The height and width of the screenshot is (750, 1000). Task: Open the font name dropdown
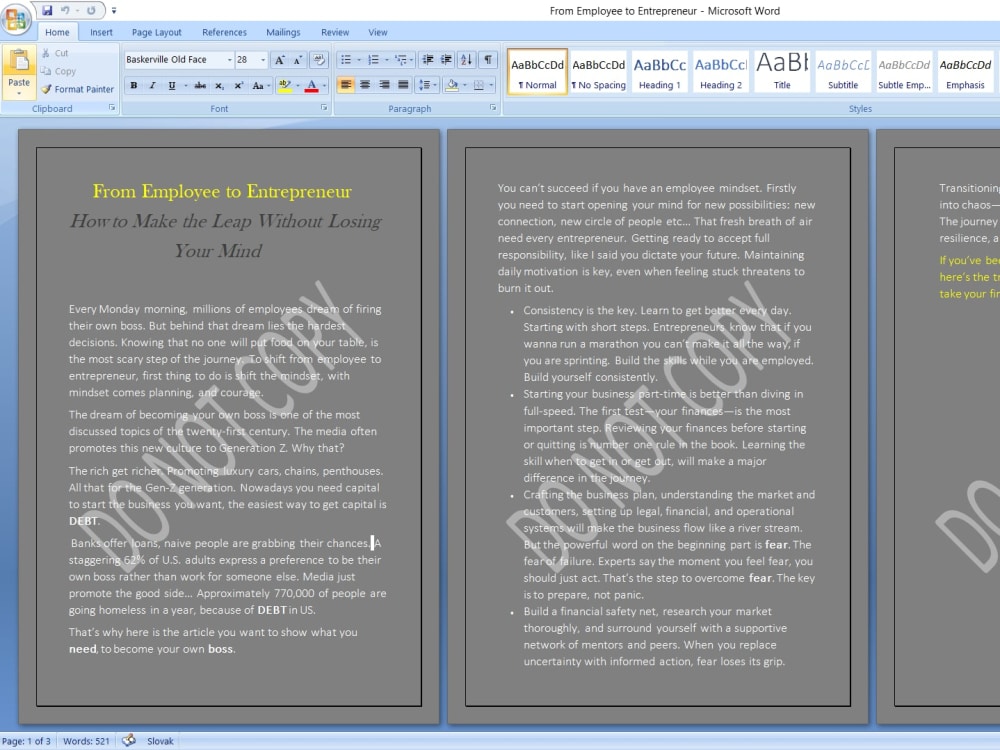tap(230, 60)
